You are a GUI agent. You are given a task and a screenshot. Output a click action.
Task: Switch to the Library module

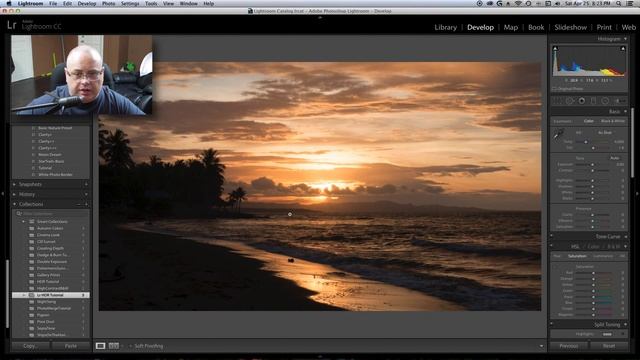click(445, 27)
